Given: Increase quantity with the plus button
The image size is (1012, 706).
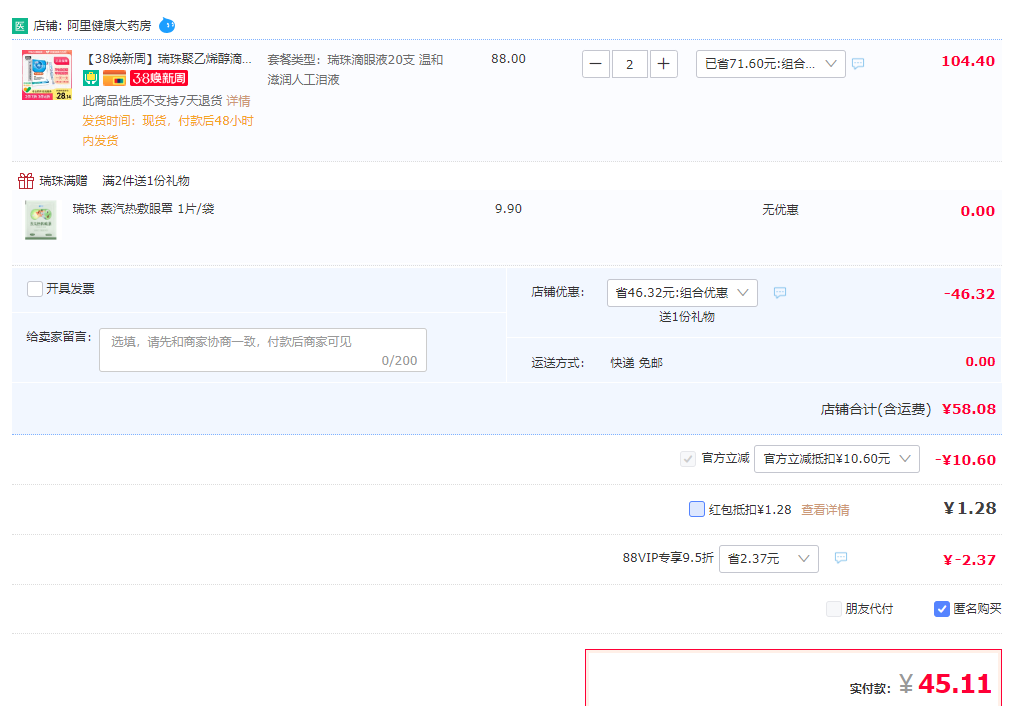Looking at the screenshot, I should tap(663, 64).
